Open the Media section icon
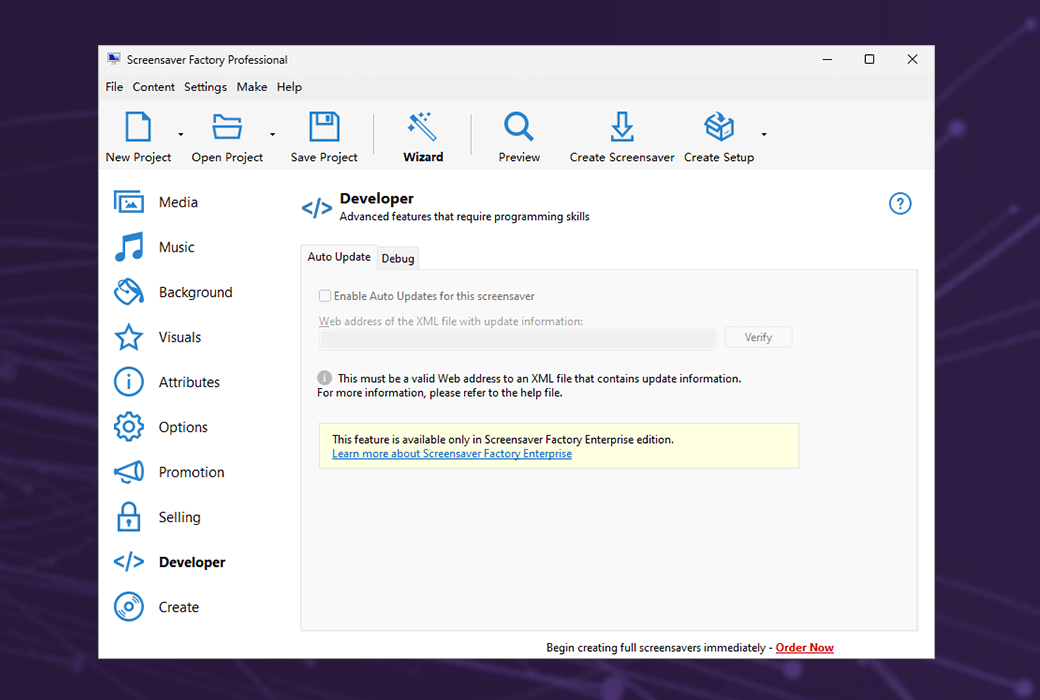Image resolution: width=1040 pixels, height=700 pixels. coord(129,202)
